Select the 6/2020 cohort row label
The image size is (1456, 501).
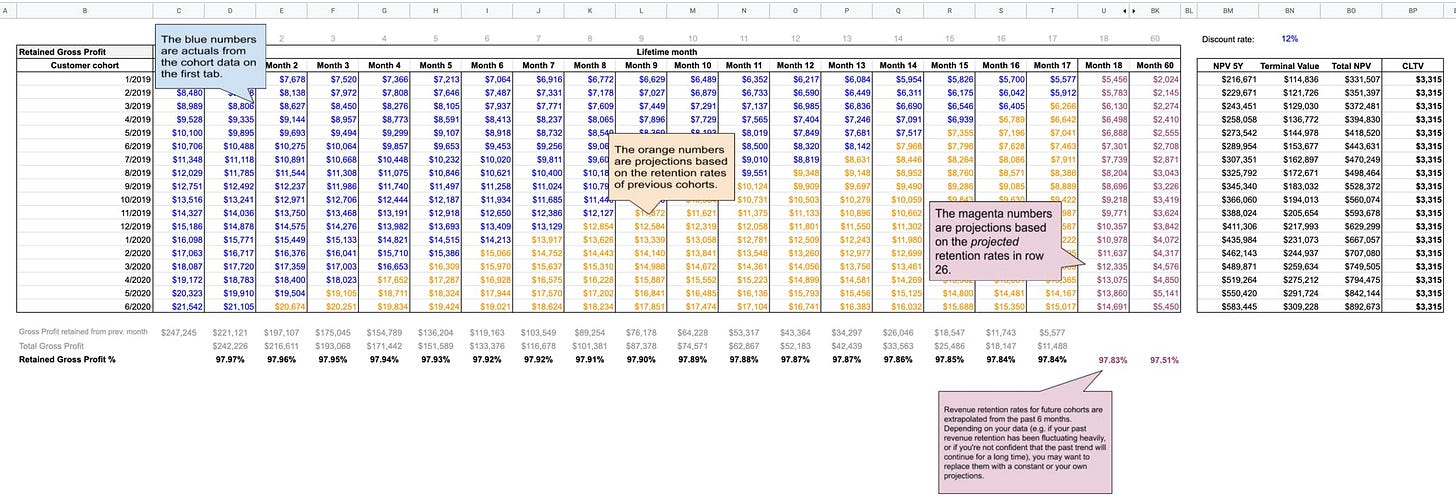(x=137, y=306)
